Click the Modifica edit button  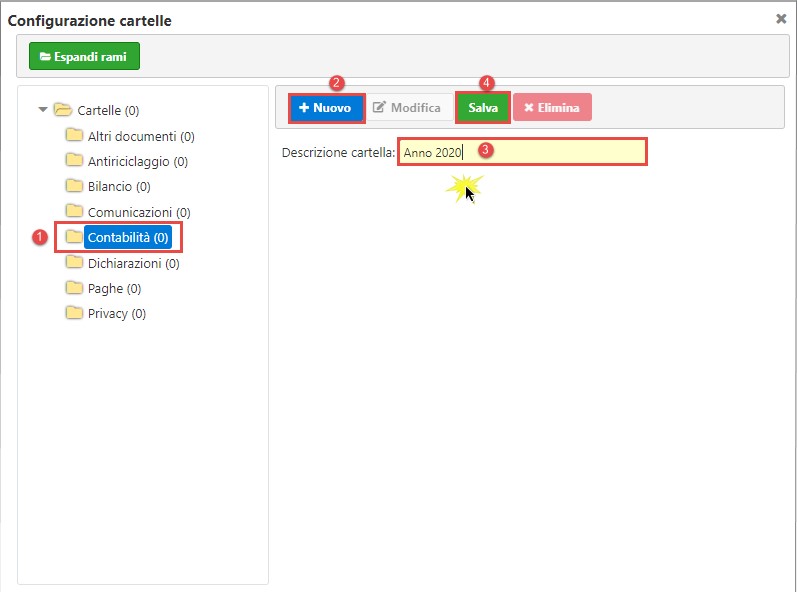(406, 108)
